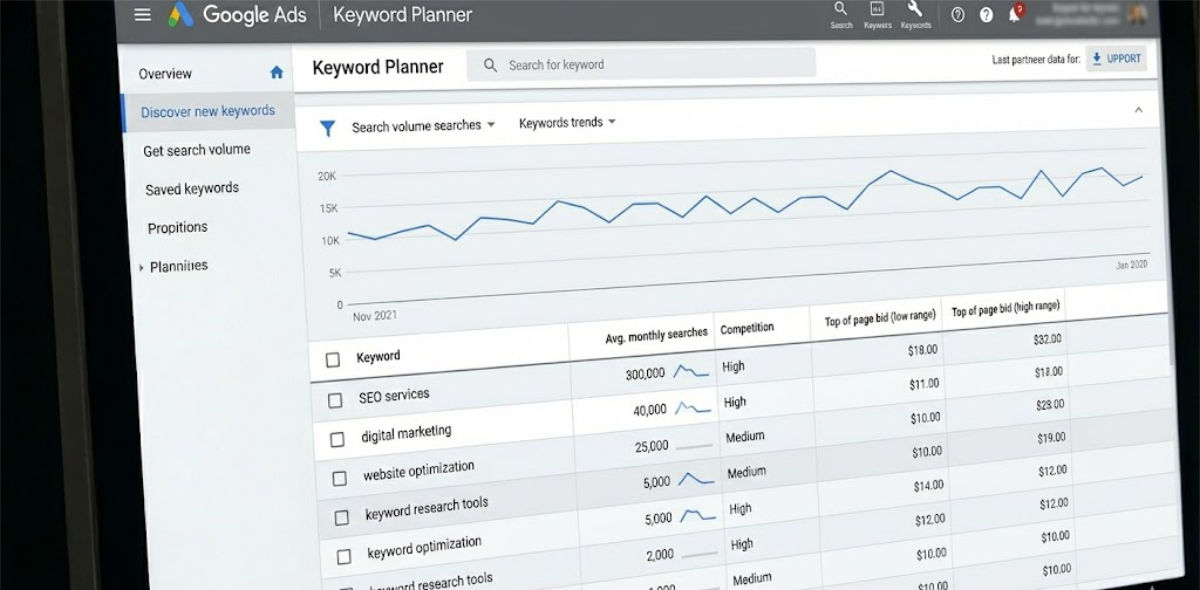Select the Keywords grid icon in the top bar

point(877,13)
